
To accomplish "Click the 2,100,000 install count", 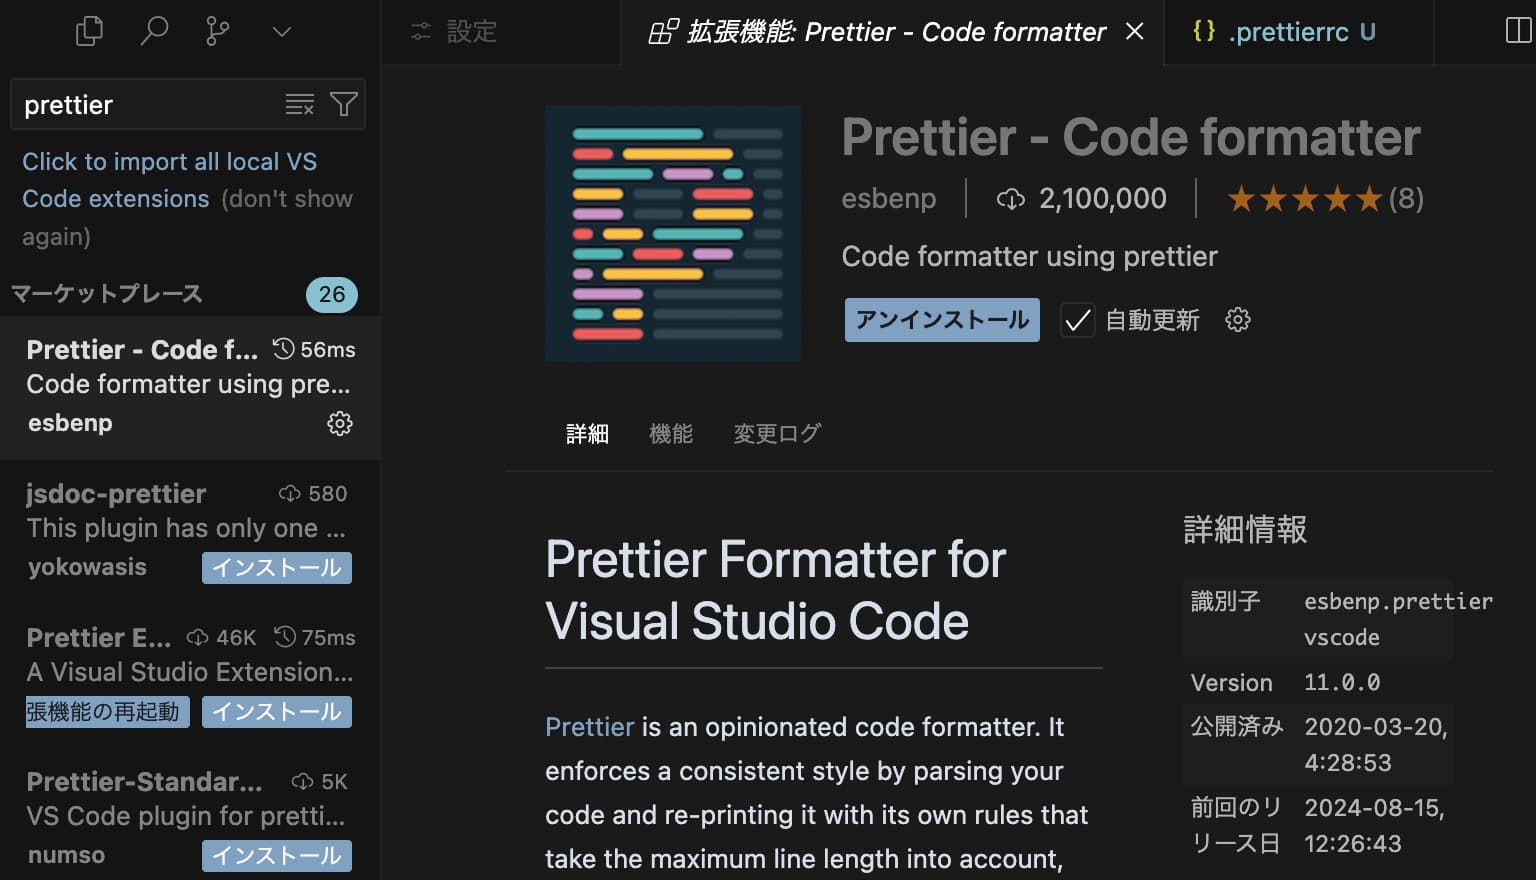I will tap(1082, 199).
